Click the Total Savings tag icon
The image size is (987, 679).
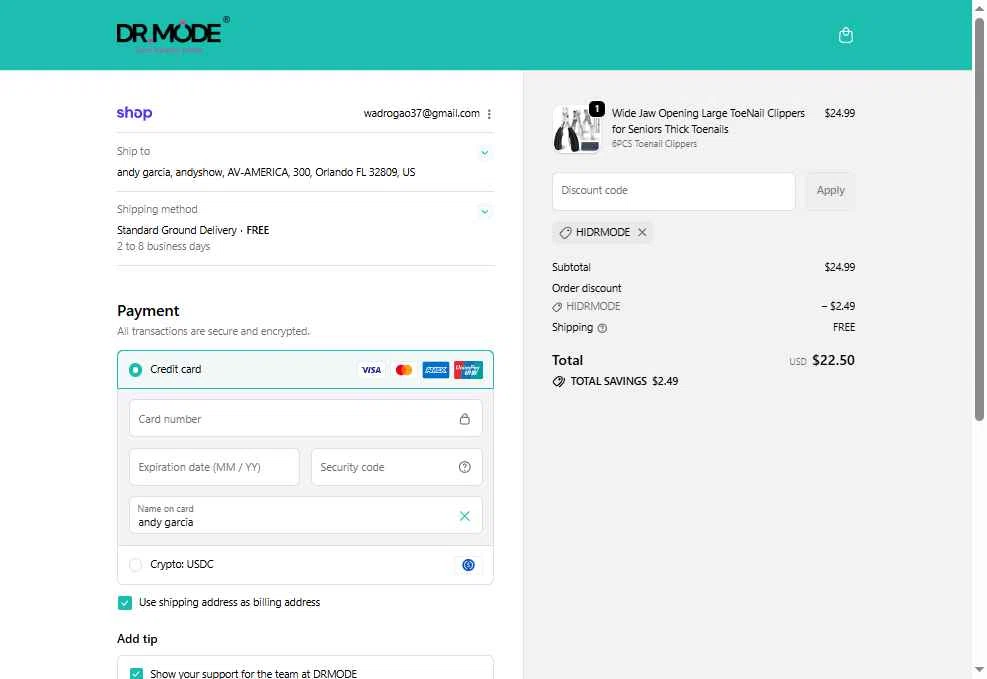pyautogui.click(x=558, y=381)
